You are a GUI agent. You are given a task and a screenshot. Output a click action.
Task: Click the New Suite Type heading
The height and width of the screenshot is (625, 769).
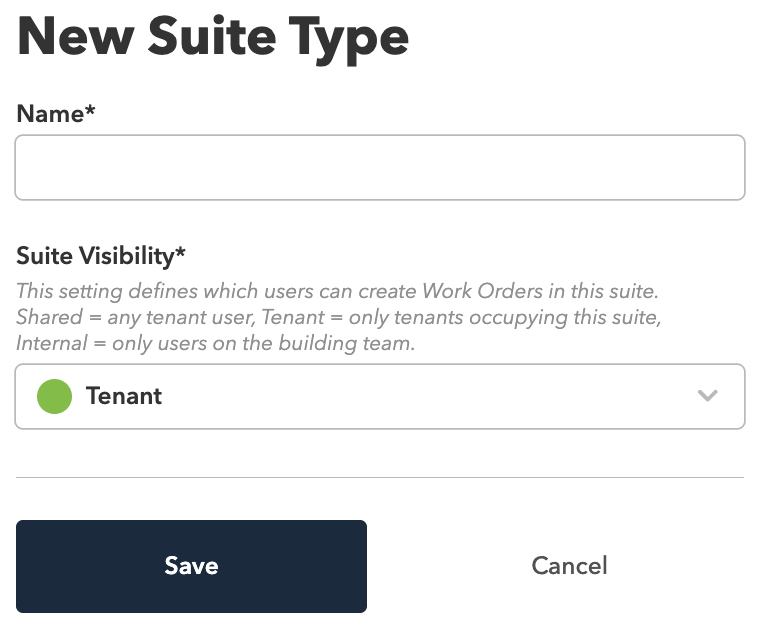pyautogui.click(x=212, y=38)
